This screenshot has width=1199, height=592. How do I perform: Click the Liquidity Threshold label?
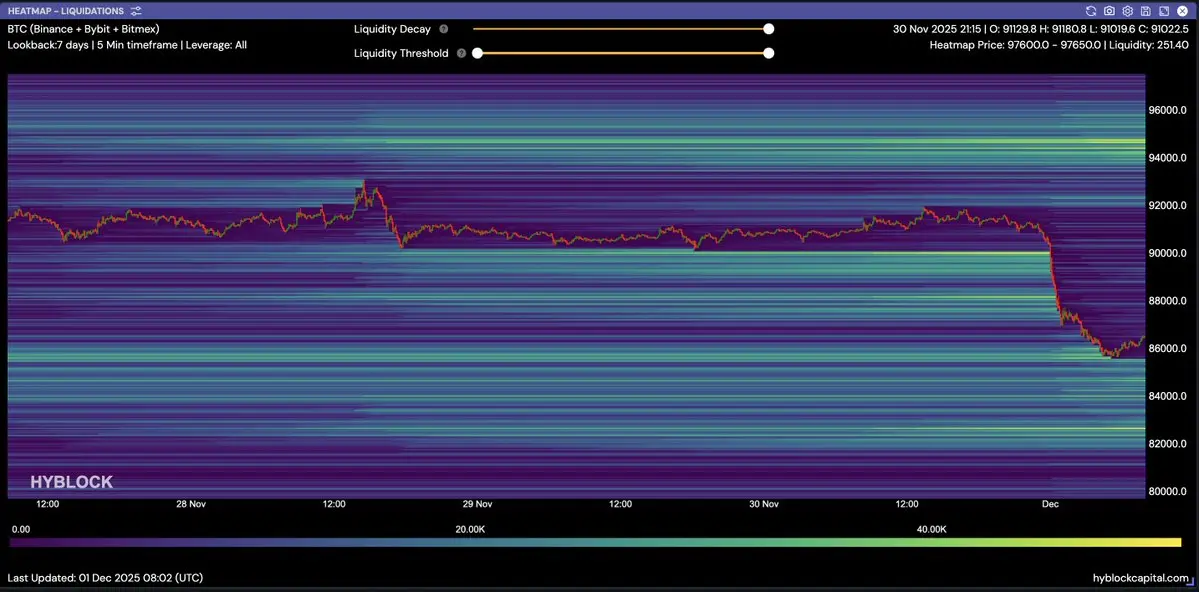tap(401, 54)
